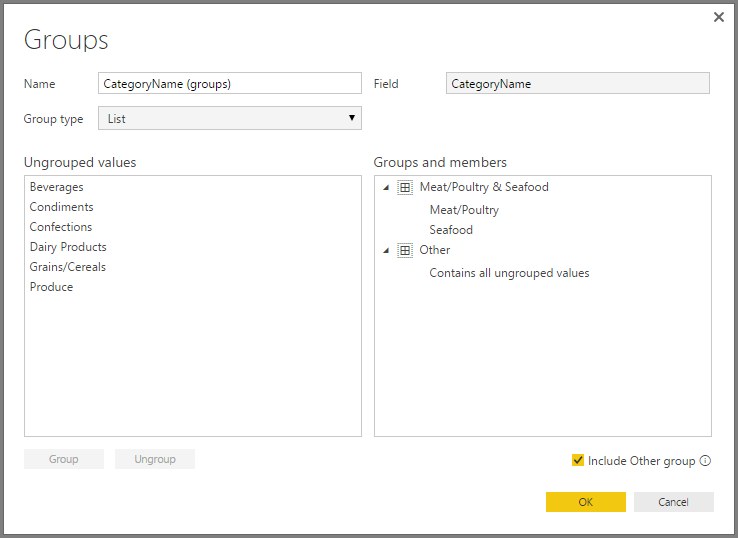This screenshot has height=538, width=738.
Task: Select Dairy Products in Ungrouped values
Action: click(68, 247)
